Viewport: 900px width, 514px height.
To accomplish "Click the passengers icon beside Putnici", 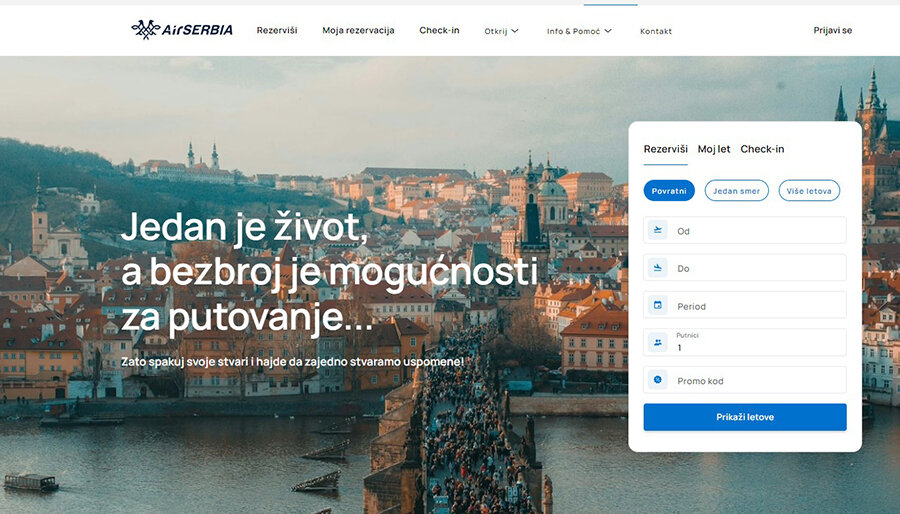I will [658, 342].
